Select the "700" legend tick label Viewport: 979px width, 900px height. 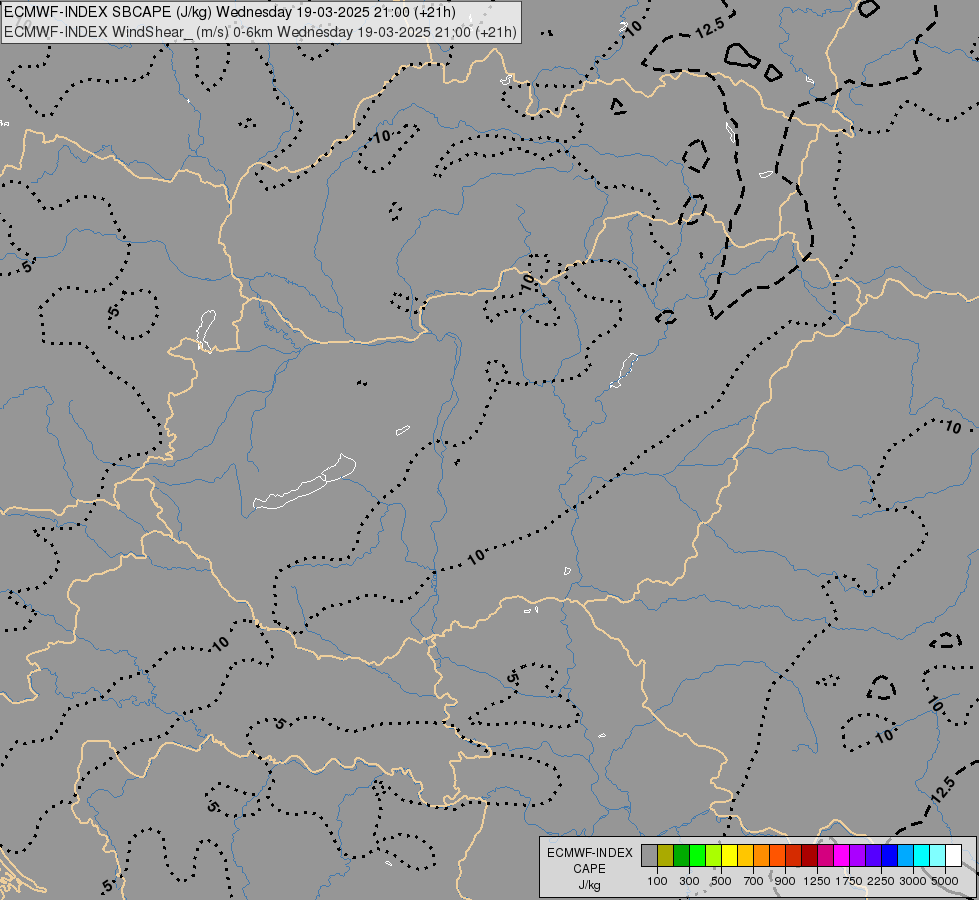pos(754,881)
